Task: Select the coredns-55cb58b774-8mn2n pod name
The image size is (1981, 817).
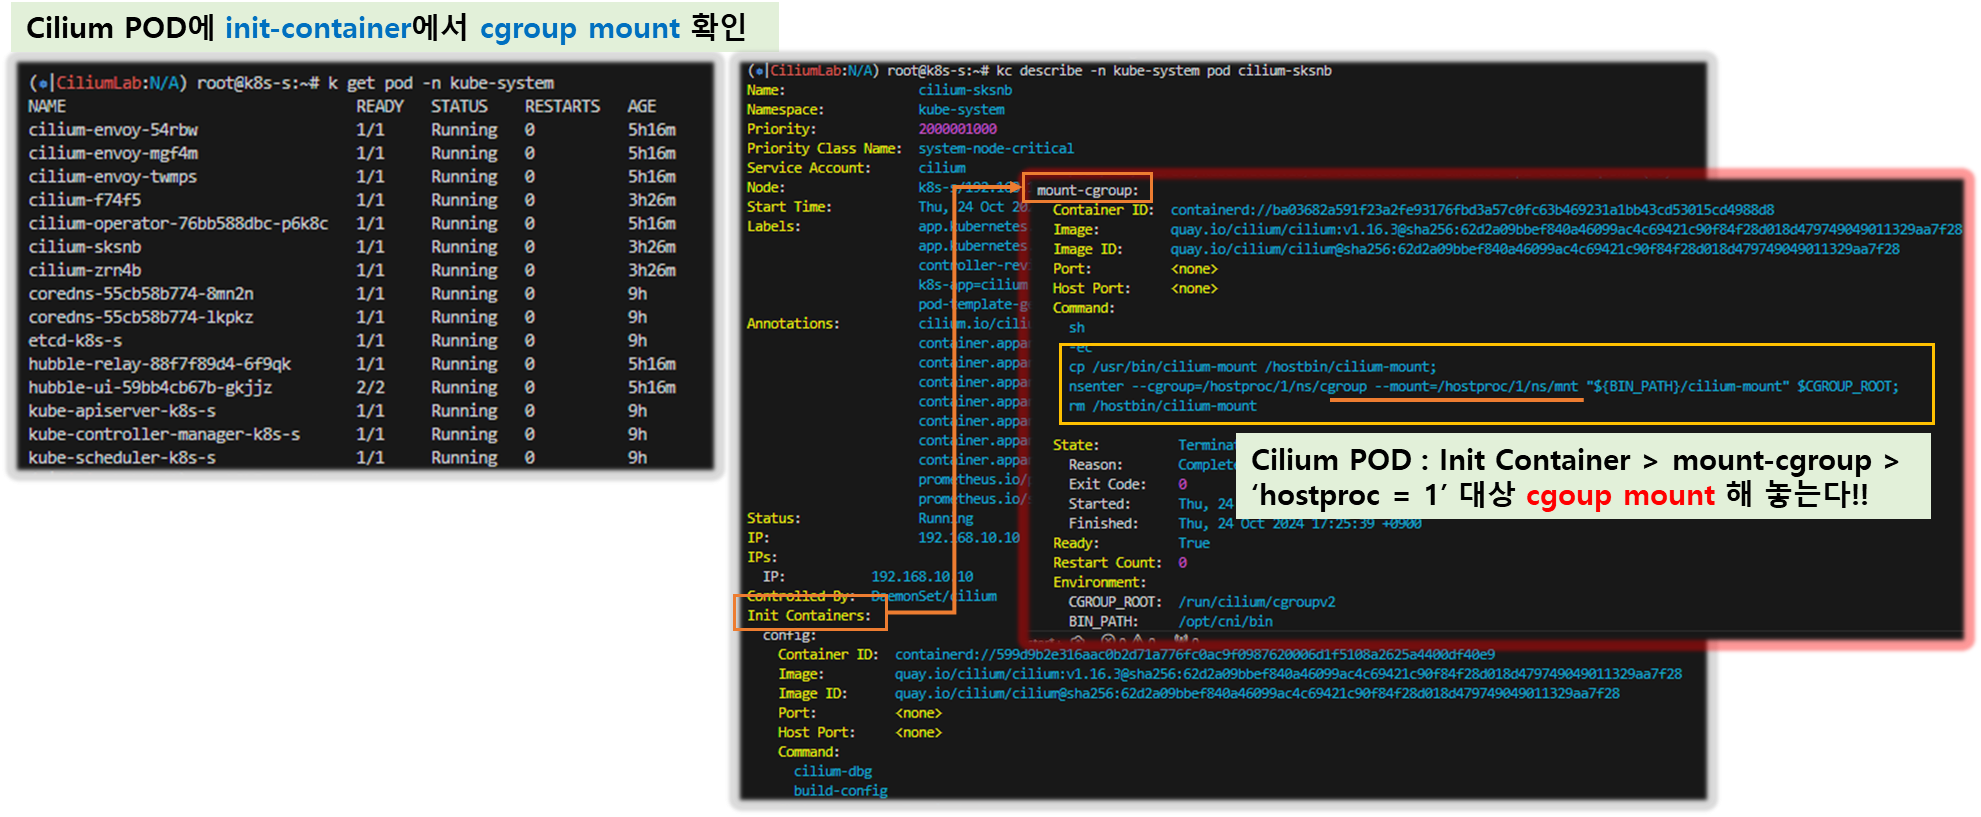Action: pyautogui.click(x=141, y=294)
